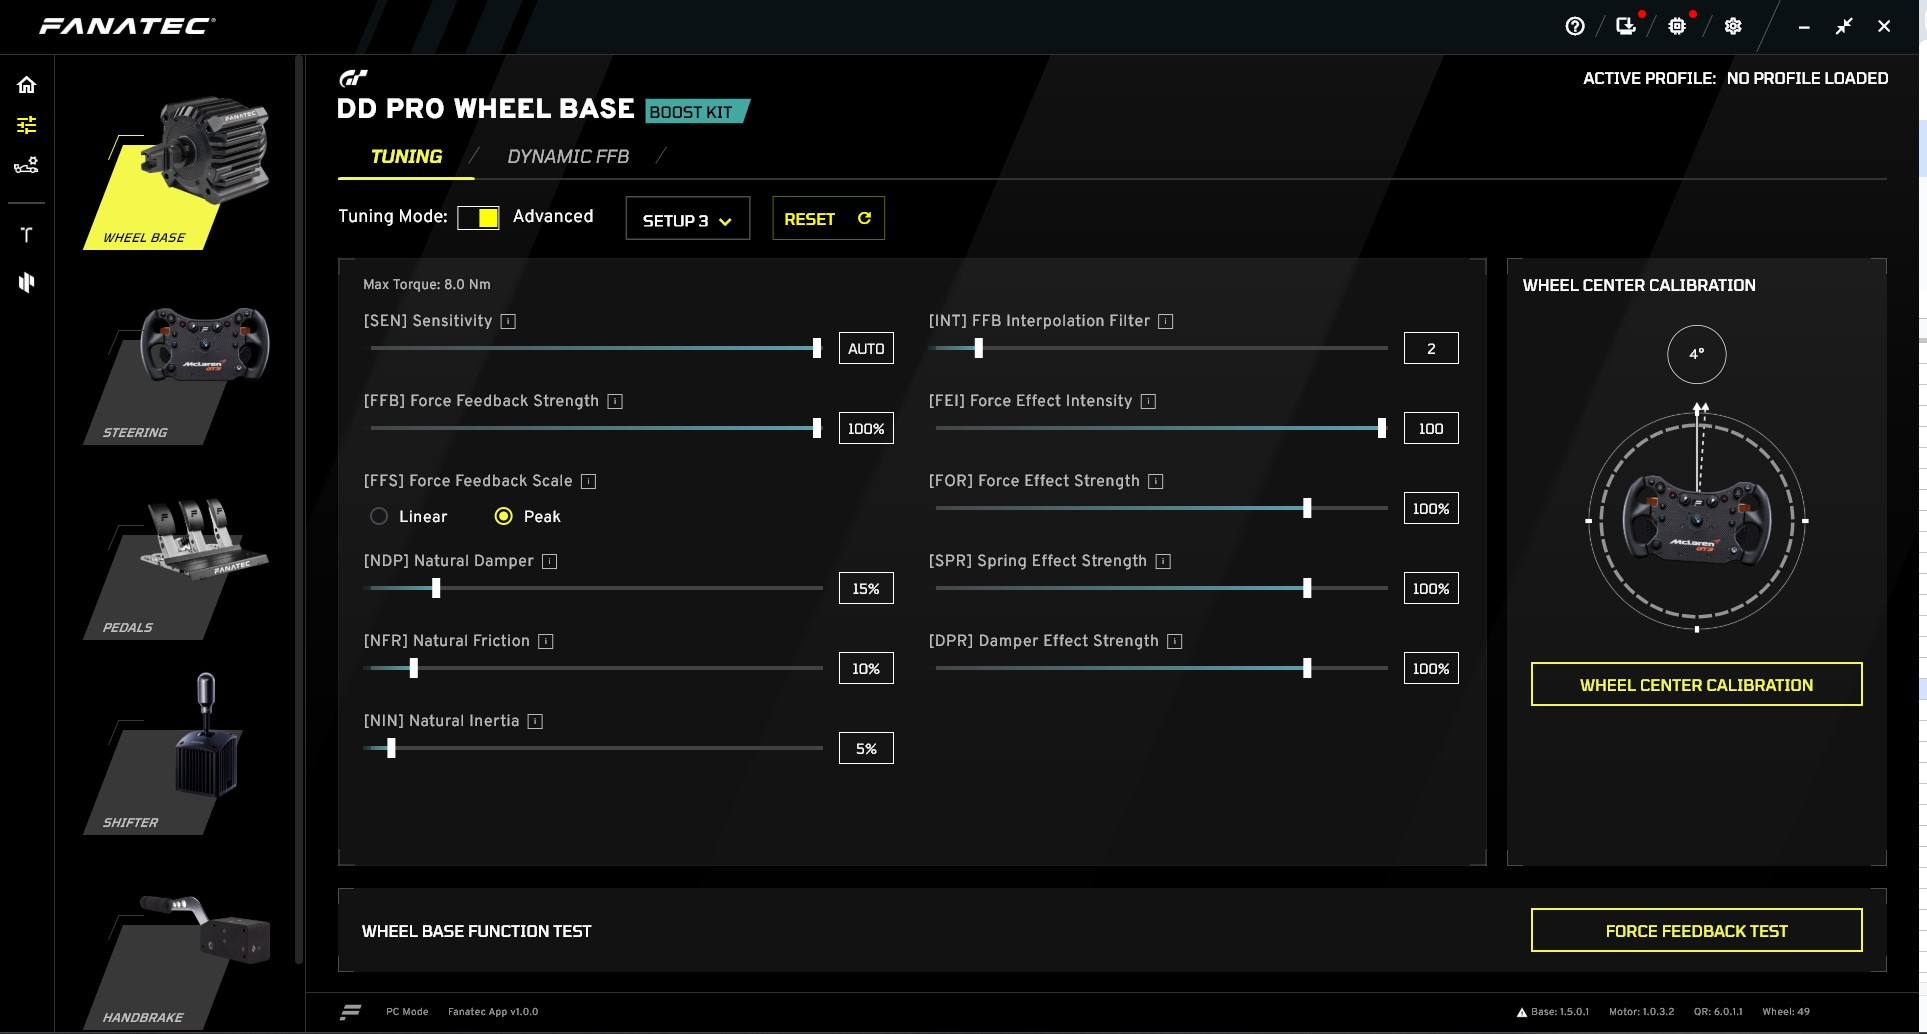Open the help question mark icon
The width and height of the screenshot is (1927, 1034).
[x=1575, y=27]
